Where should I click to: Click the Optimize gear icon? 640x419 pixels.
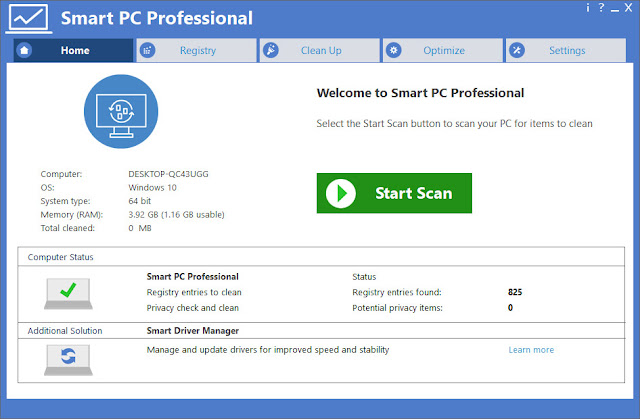point(394,50)
